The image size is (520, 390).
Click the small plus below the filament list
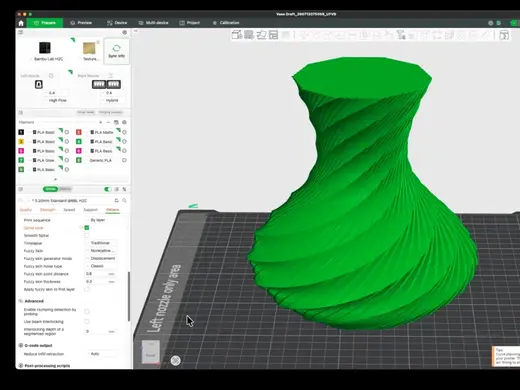55,179
